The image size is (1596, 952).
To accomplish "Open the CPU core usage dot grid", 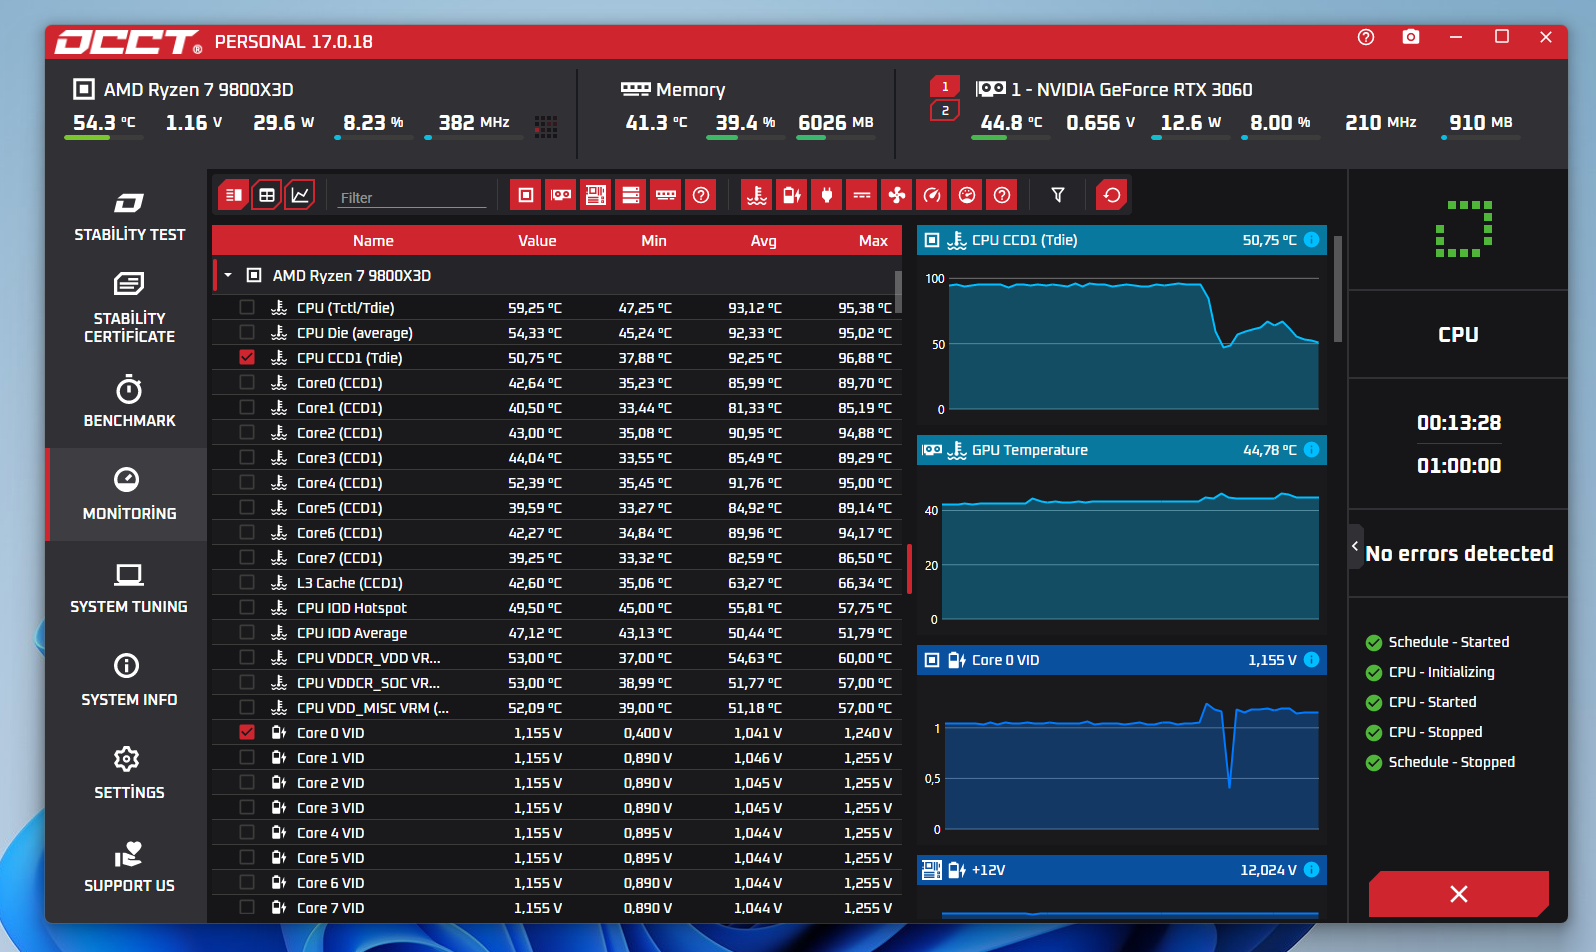I will [x=545, y=126].
